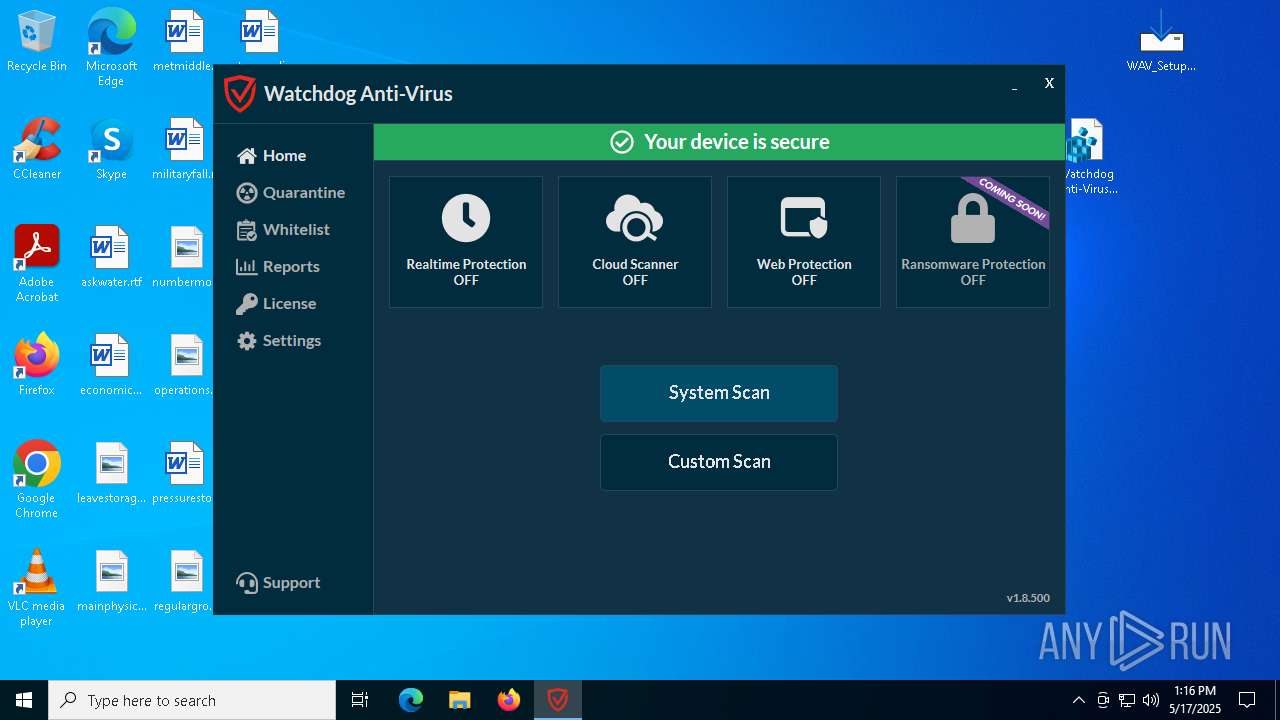
Task: Open Firefox from taskbar
Action: tap(509, 700)
